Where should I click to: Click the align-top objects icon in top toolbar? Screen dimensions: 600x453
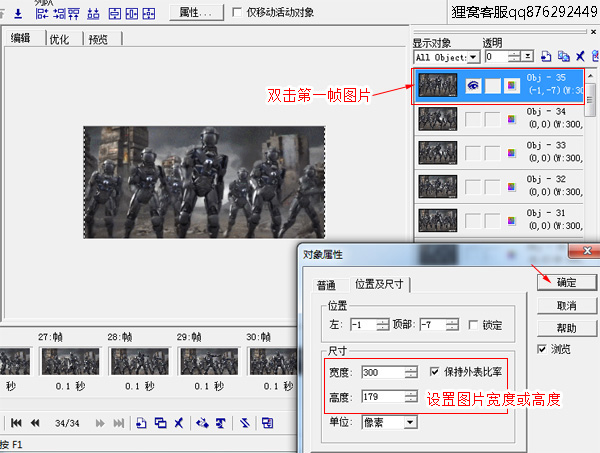point(73,14)
